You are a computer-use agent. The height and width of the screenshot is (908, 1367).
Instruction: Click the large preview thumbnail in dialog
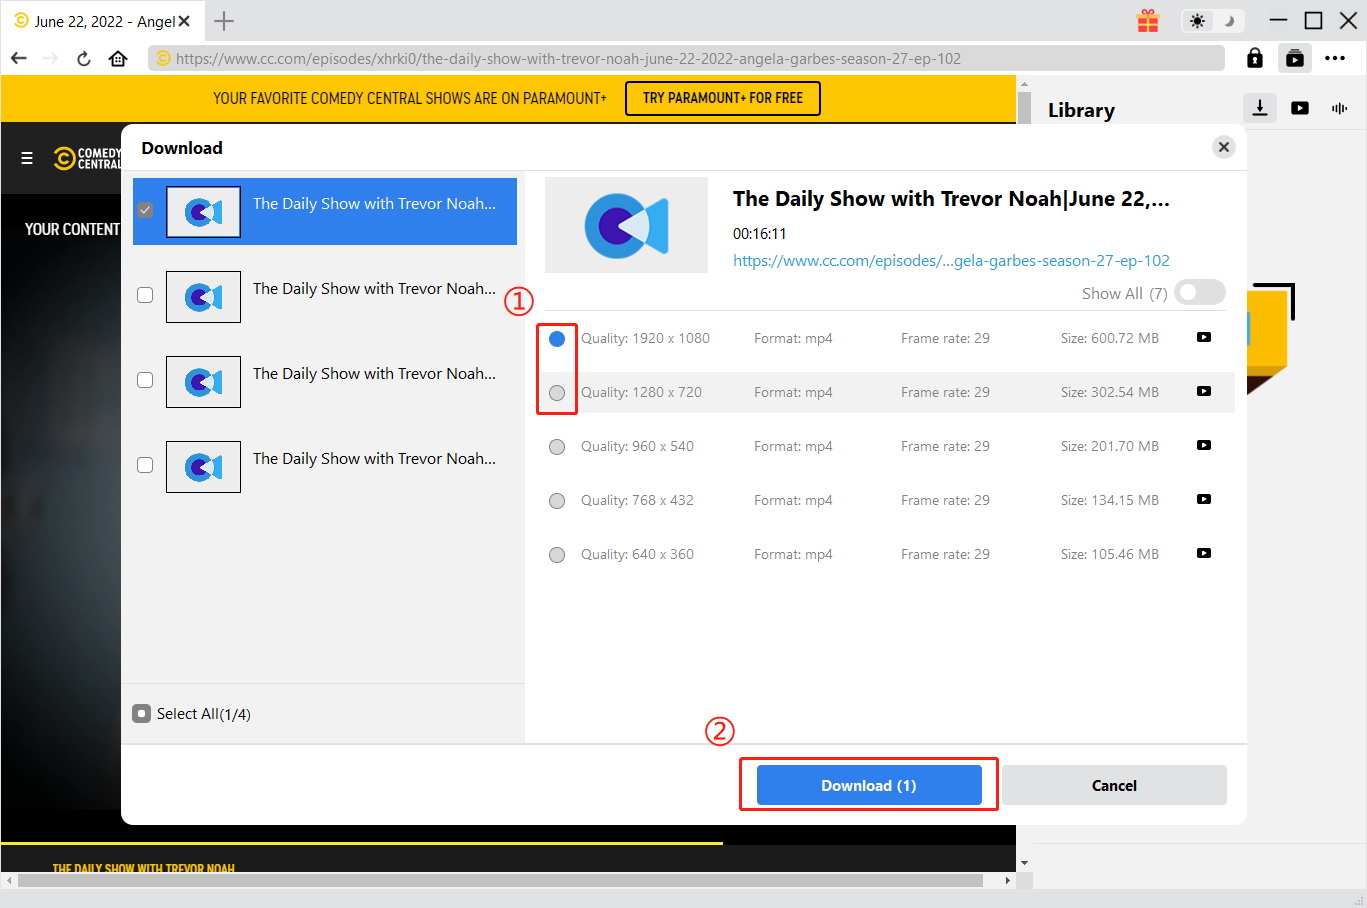pos(626,225)
